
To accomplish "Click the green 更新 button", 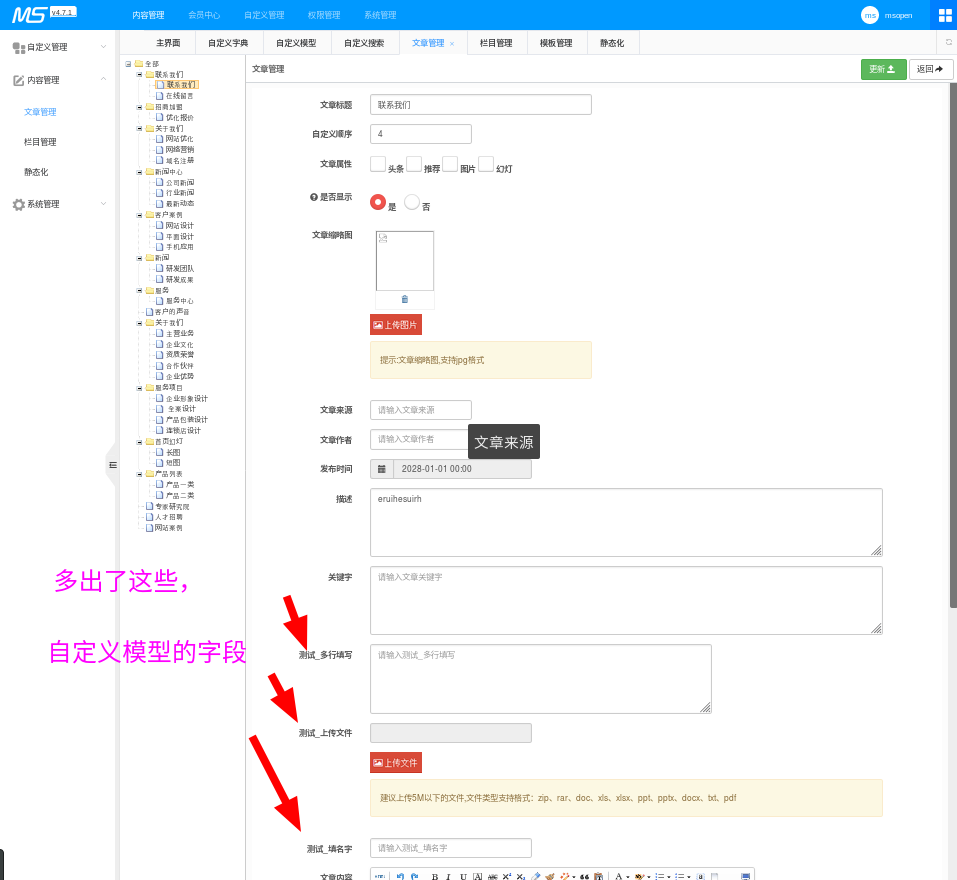I will (883, 69).
